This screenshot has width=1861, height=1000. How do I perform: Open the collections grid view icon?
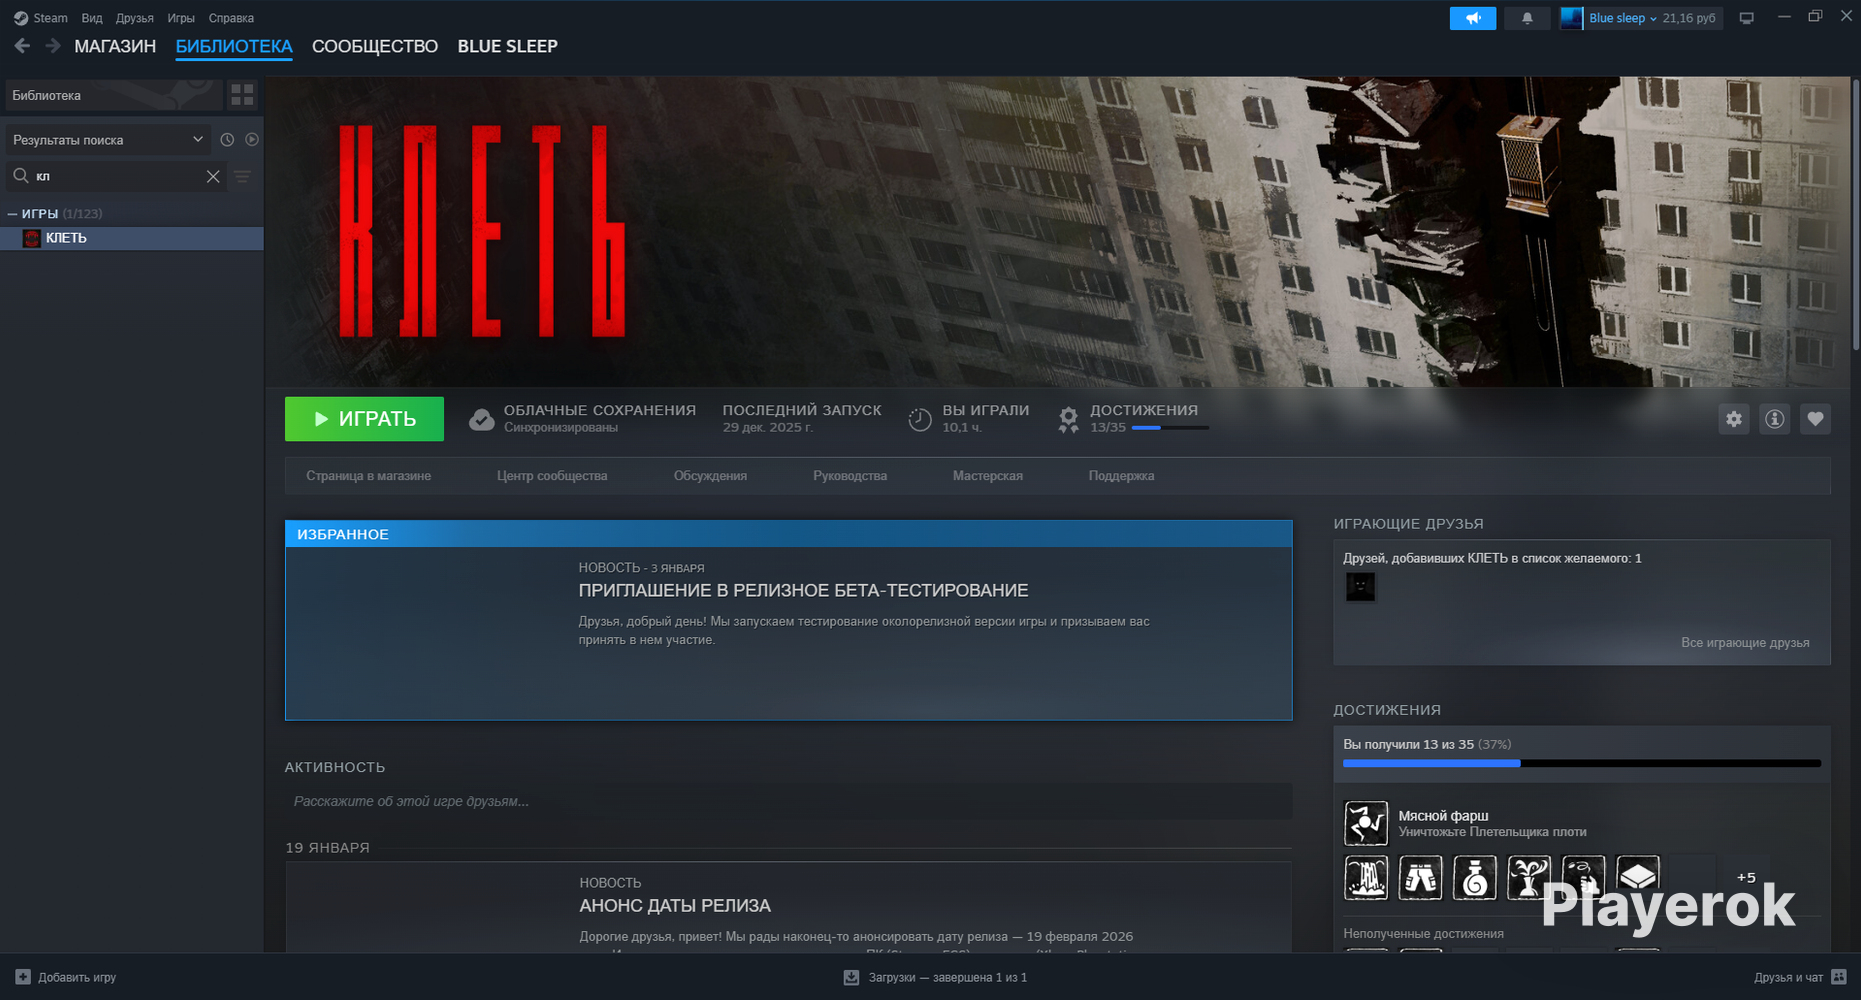pyautogui.click(x=242, y=95)
